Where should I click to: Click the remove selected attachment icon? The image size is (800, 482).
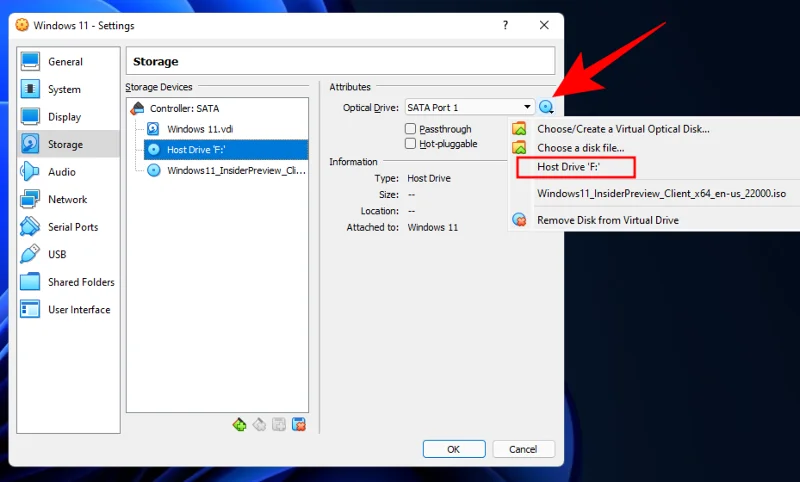(x=299, y=424)
